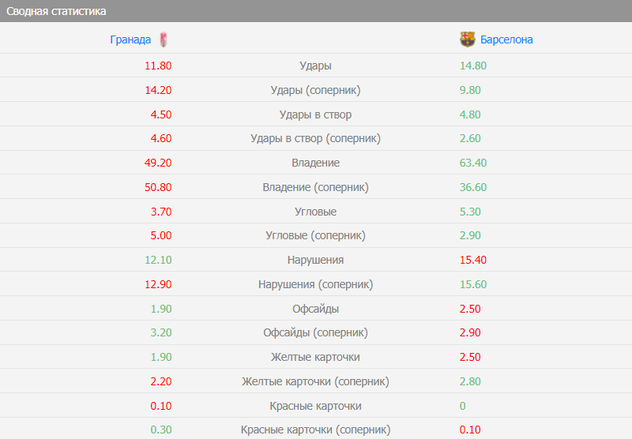Select the Удары row label
The height and width of the screenshot is (439, 632).
click(316, 66)
